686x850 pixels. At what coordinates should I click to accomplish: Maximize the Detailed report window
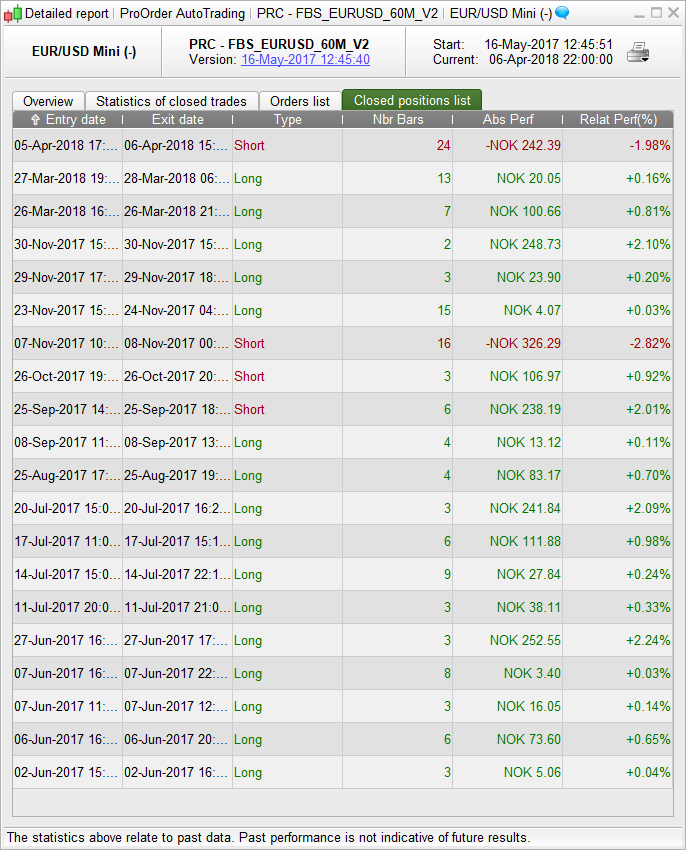pos(655,13)
